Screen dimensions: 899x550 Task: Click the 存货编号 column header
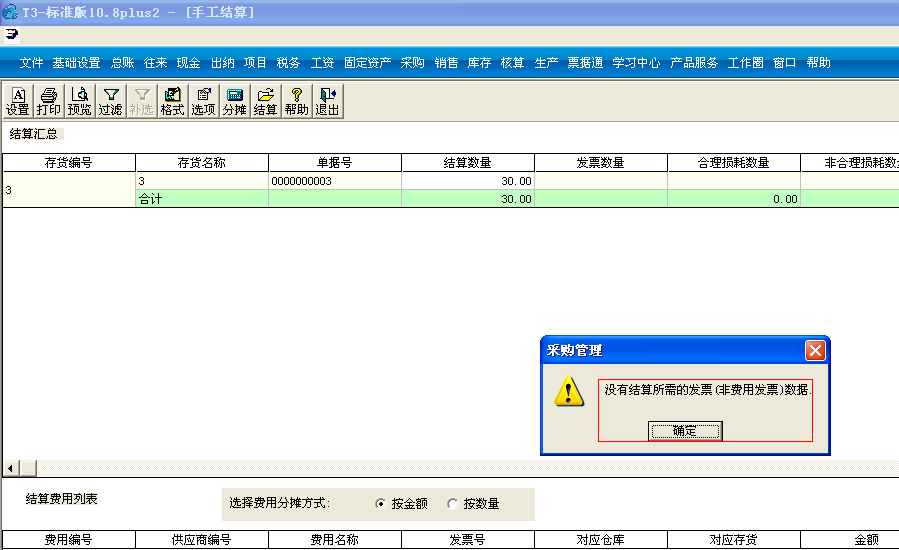(x=69, y=163)
